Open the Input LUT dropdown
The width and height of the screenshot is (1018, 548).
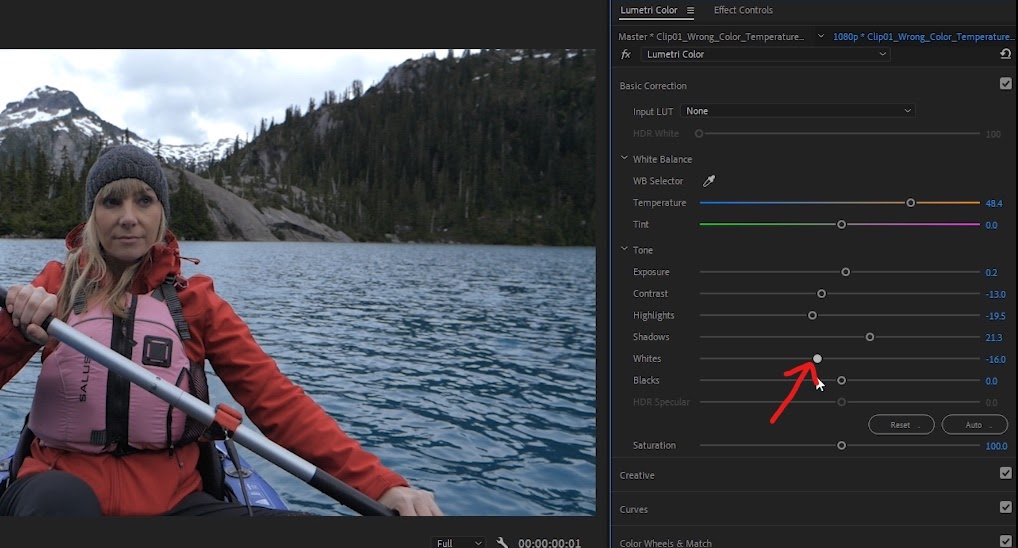point(798,111)
